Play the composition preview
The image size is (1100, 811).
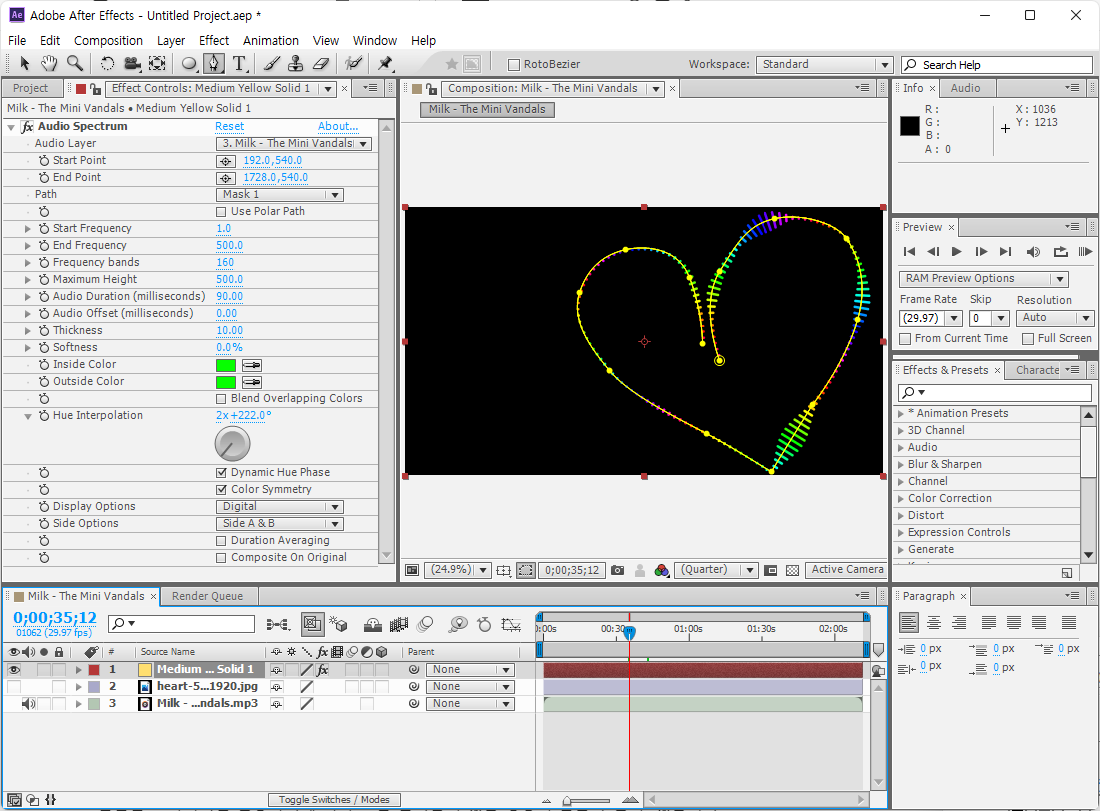tap(956, 252)
